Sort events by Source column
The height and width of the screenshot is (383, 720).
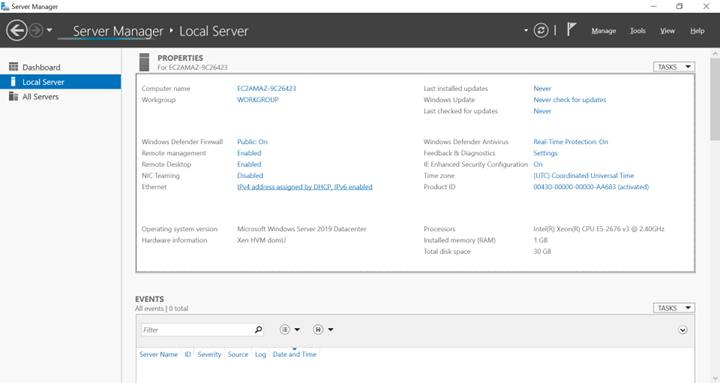coord(238,354)
